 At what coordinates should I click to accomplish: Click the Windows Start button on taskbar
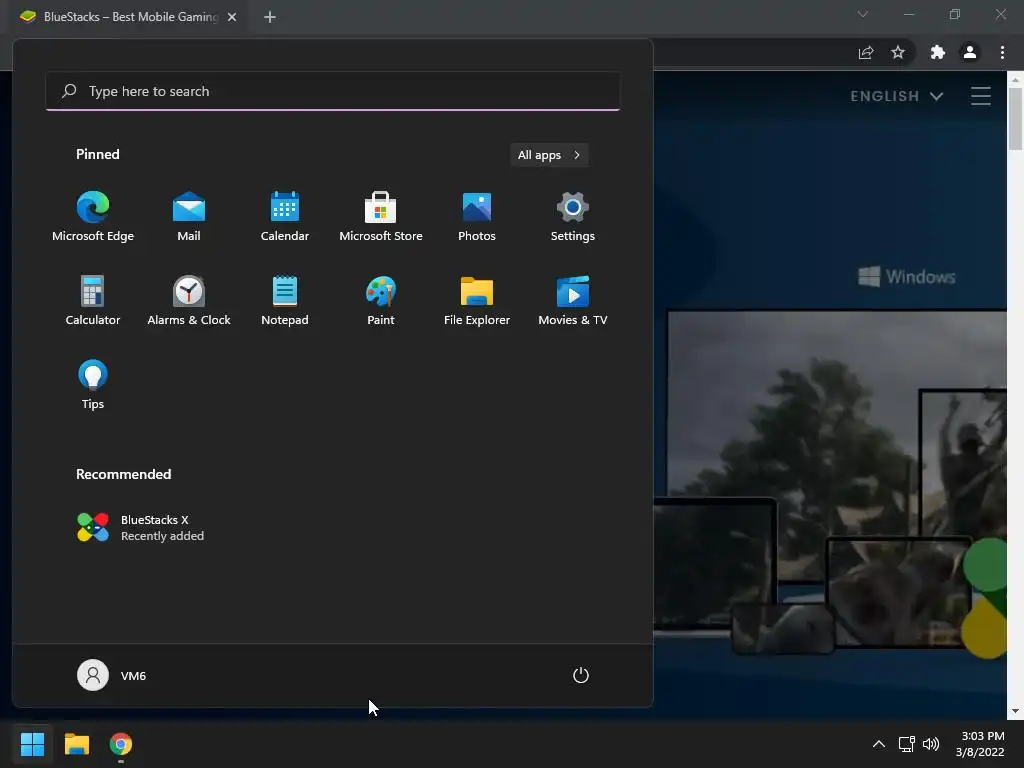pyautogui.click(x=32, y=744)
